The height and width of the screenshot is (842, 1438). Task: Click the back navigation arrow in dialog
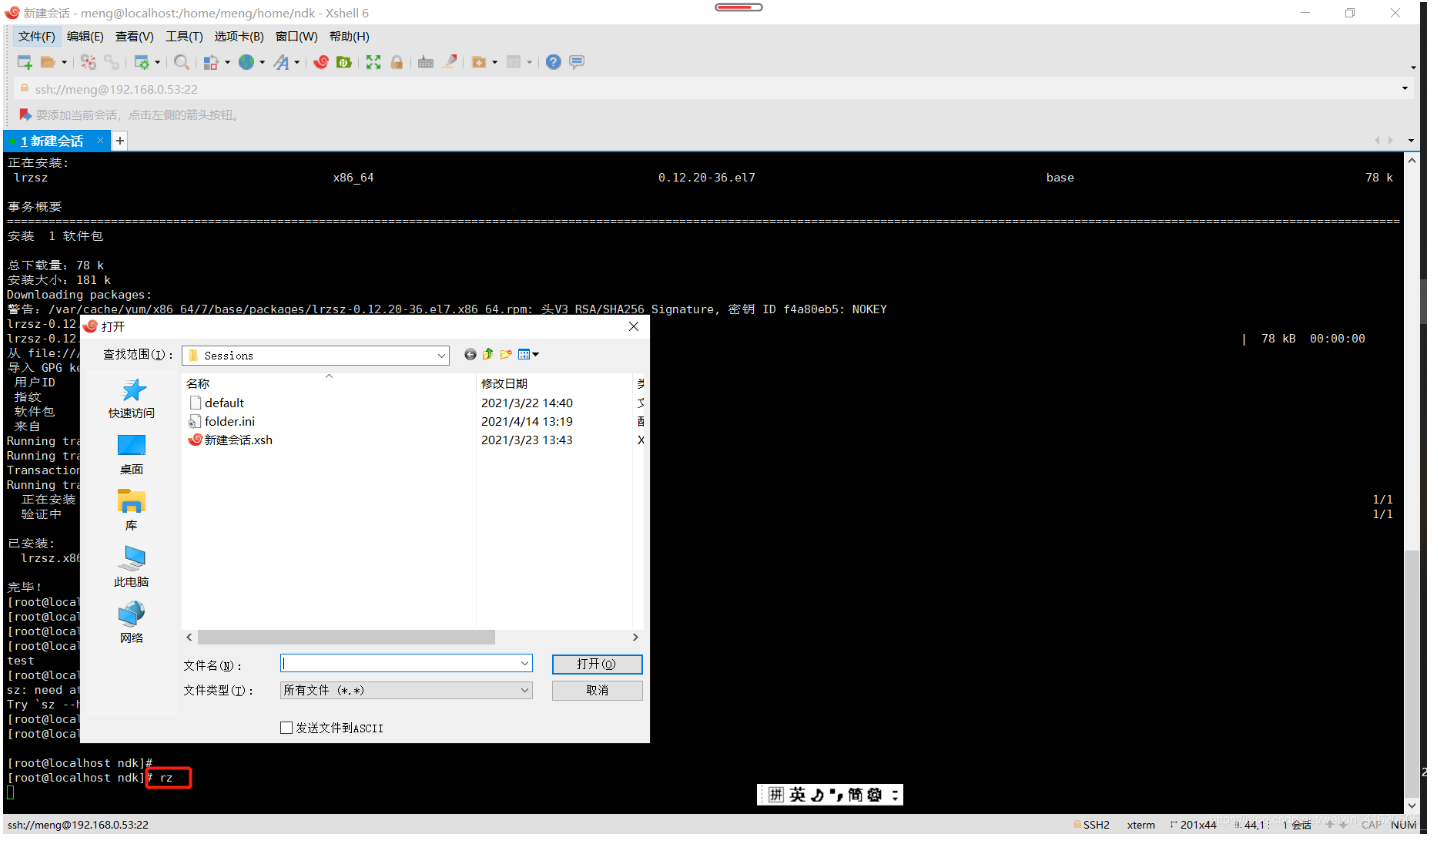coord(470,355)
